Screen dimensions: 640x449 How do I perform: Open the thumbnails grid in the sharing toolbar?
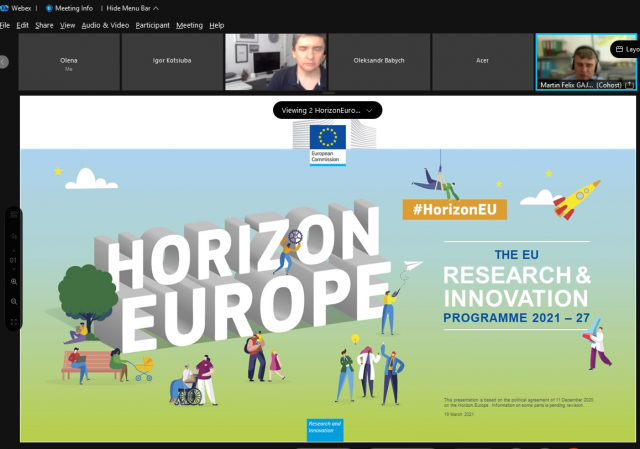coord(13,215)
